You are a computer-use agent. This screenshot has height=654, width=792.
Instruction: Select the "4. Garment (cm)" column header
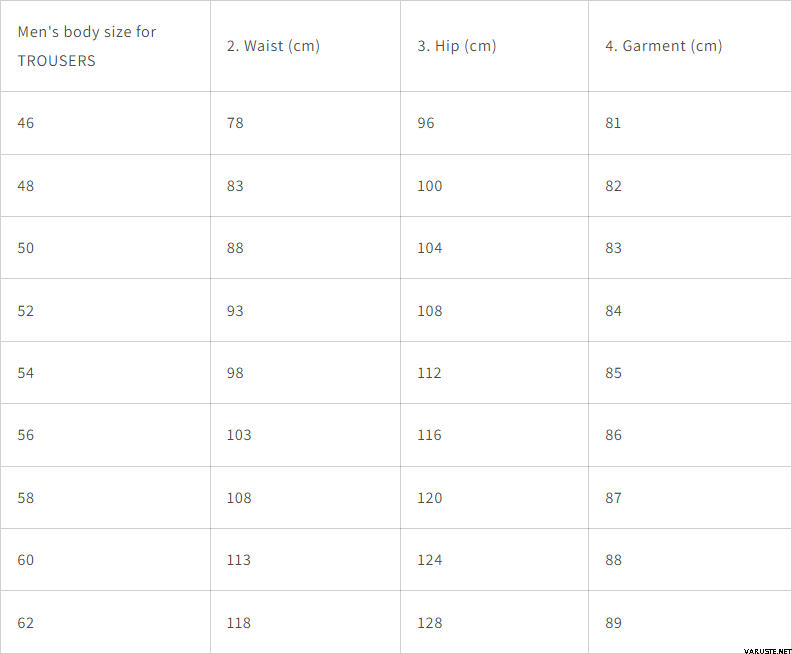coord(664,46)
